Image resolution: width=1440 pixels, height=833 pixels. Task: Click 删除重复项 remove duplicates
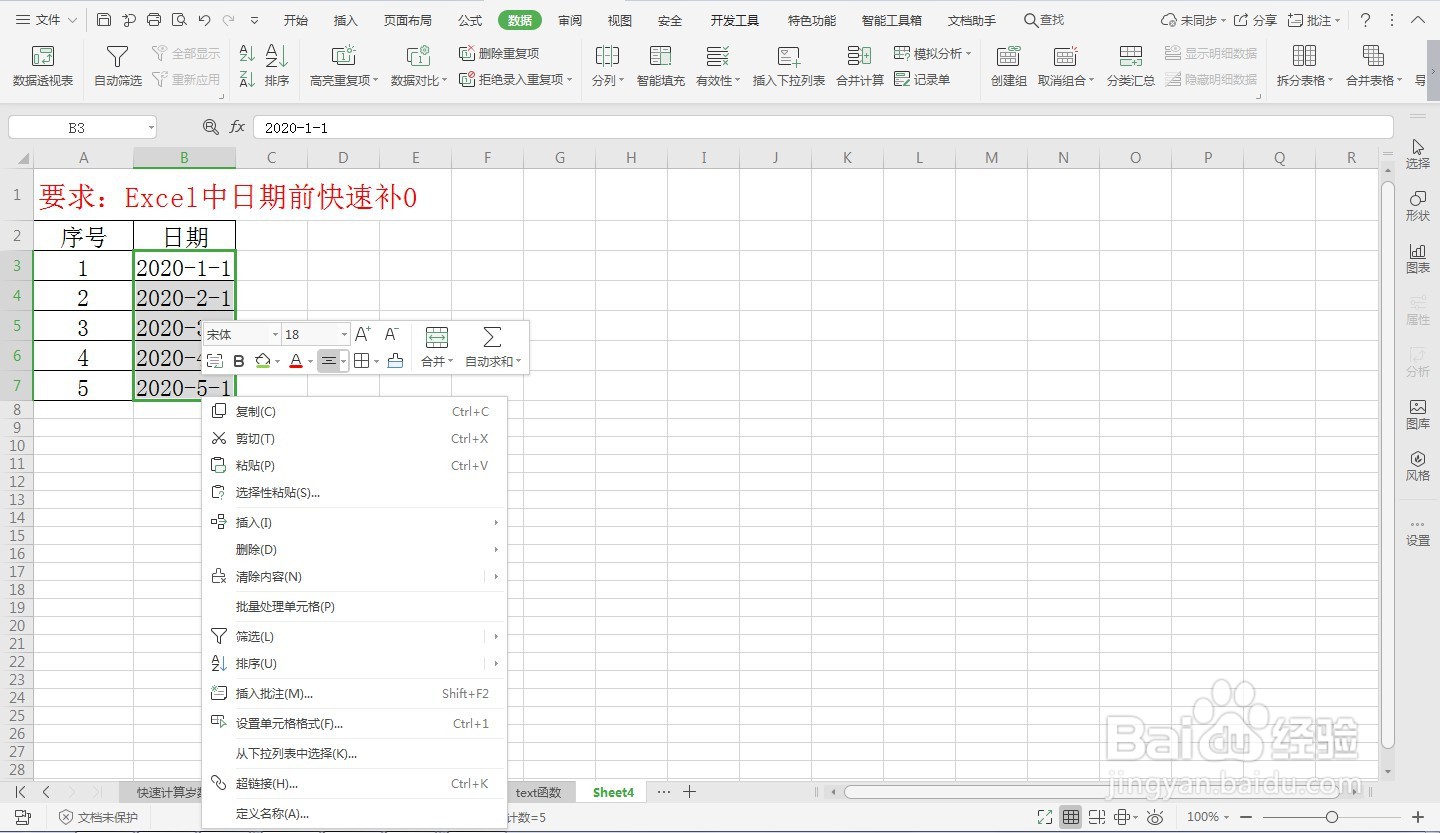(499, 53)
